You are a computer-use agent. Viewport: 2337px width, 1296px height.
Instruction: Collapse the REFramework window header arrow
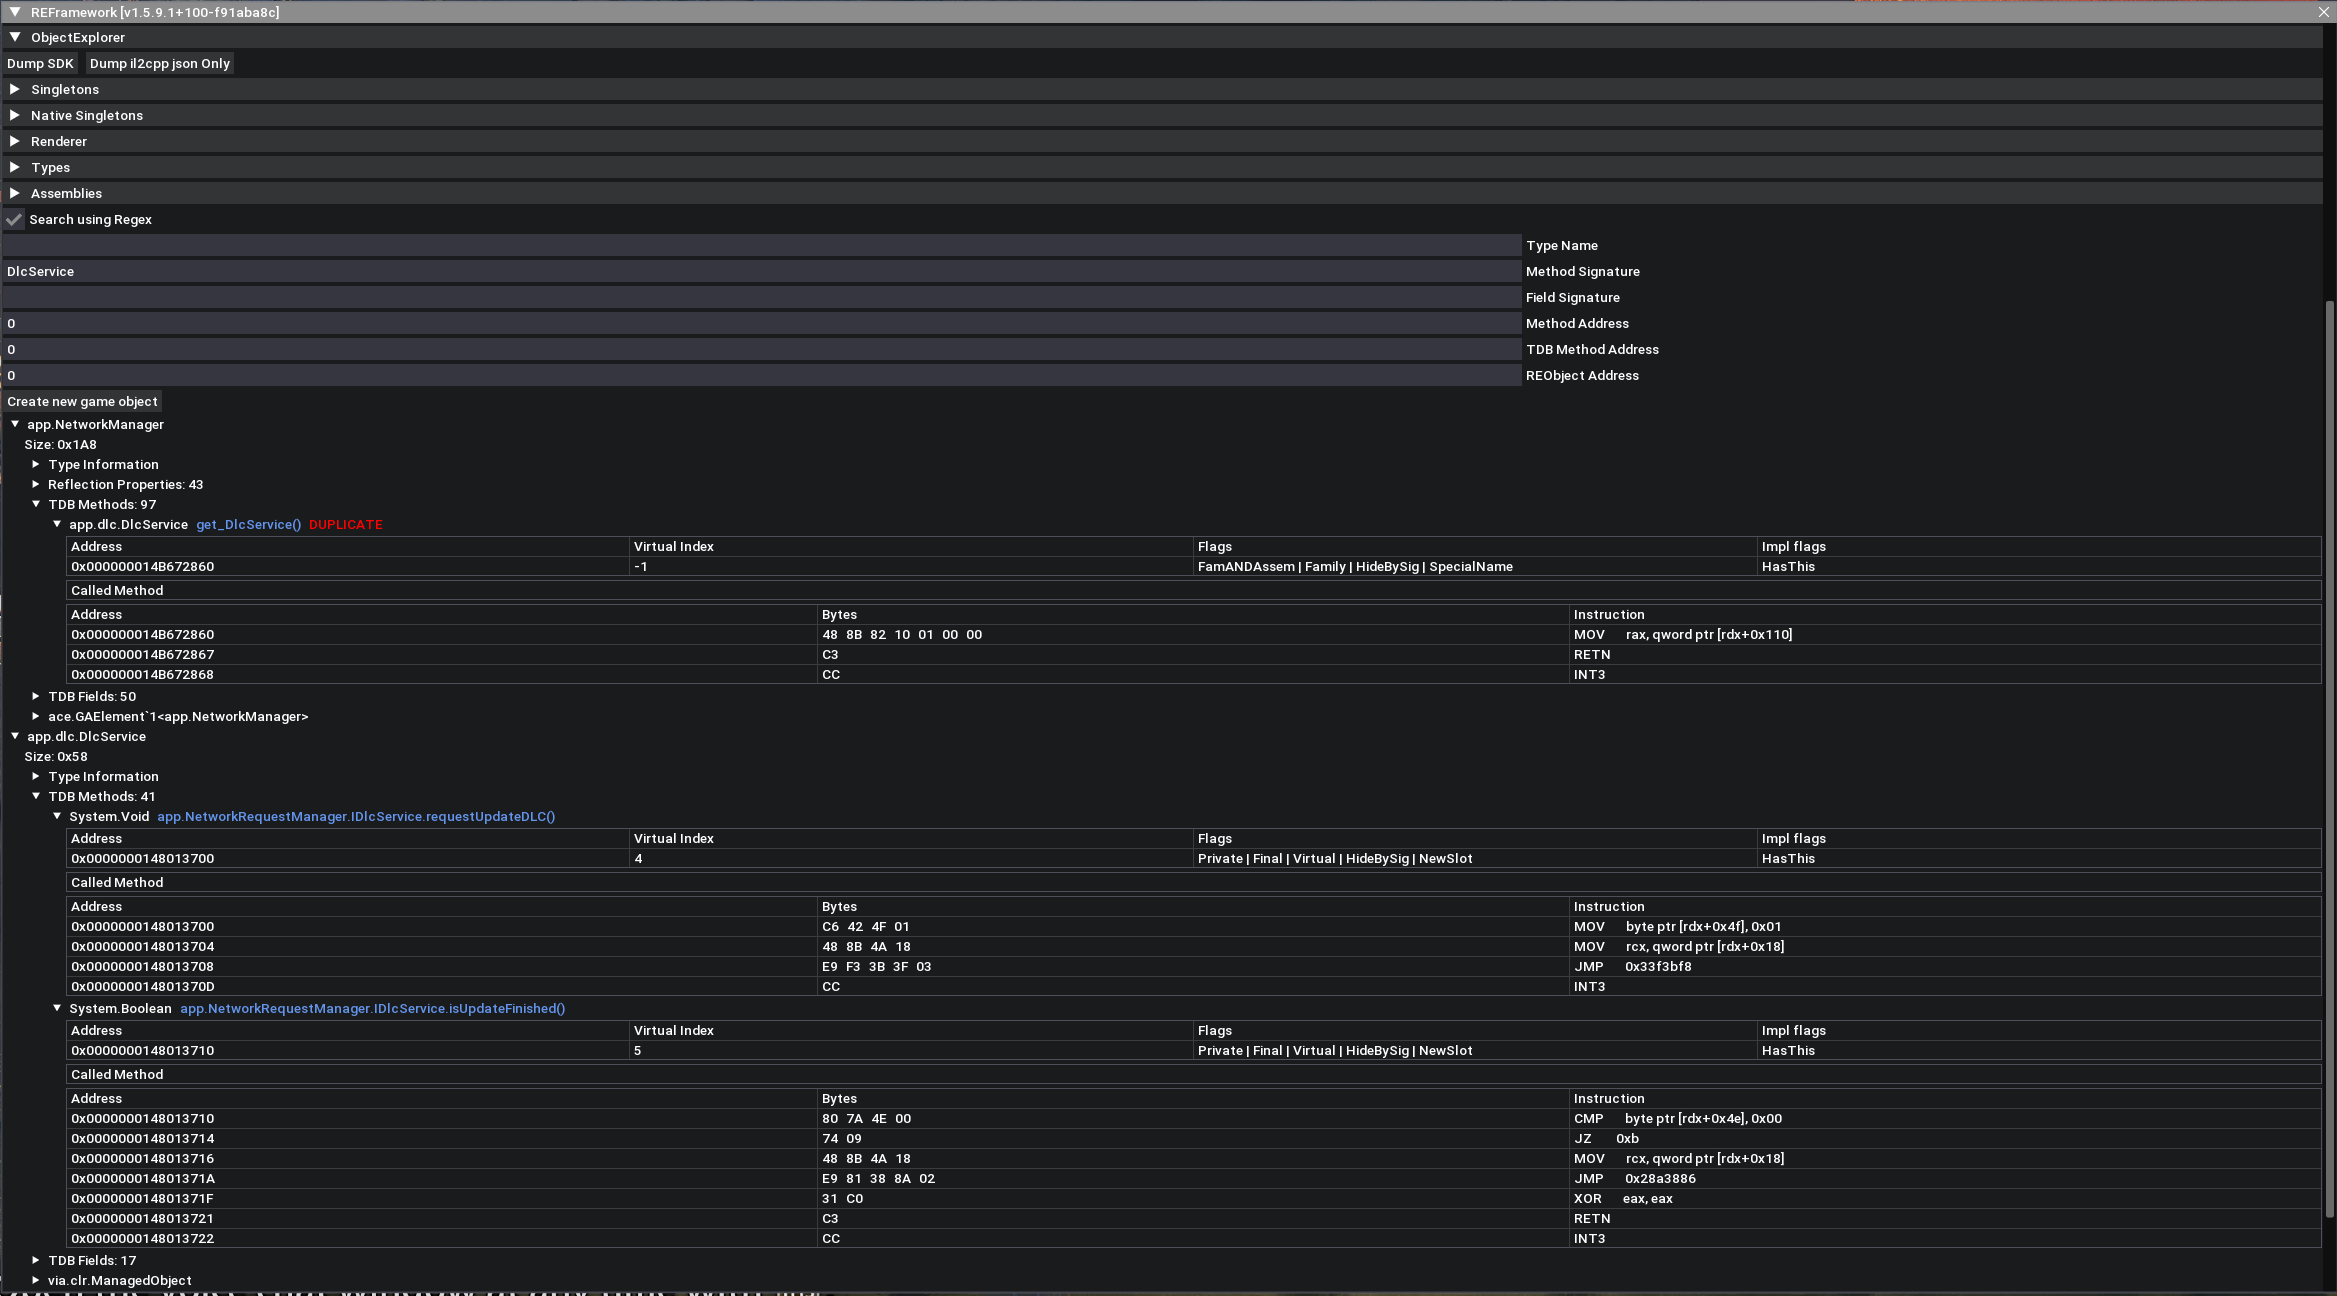[15, 12]
